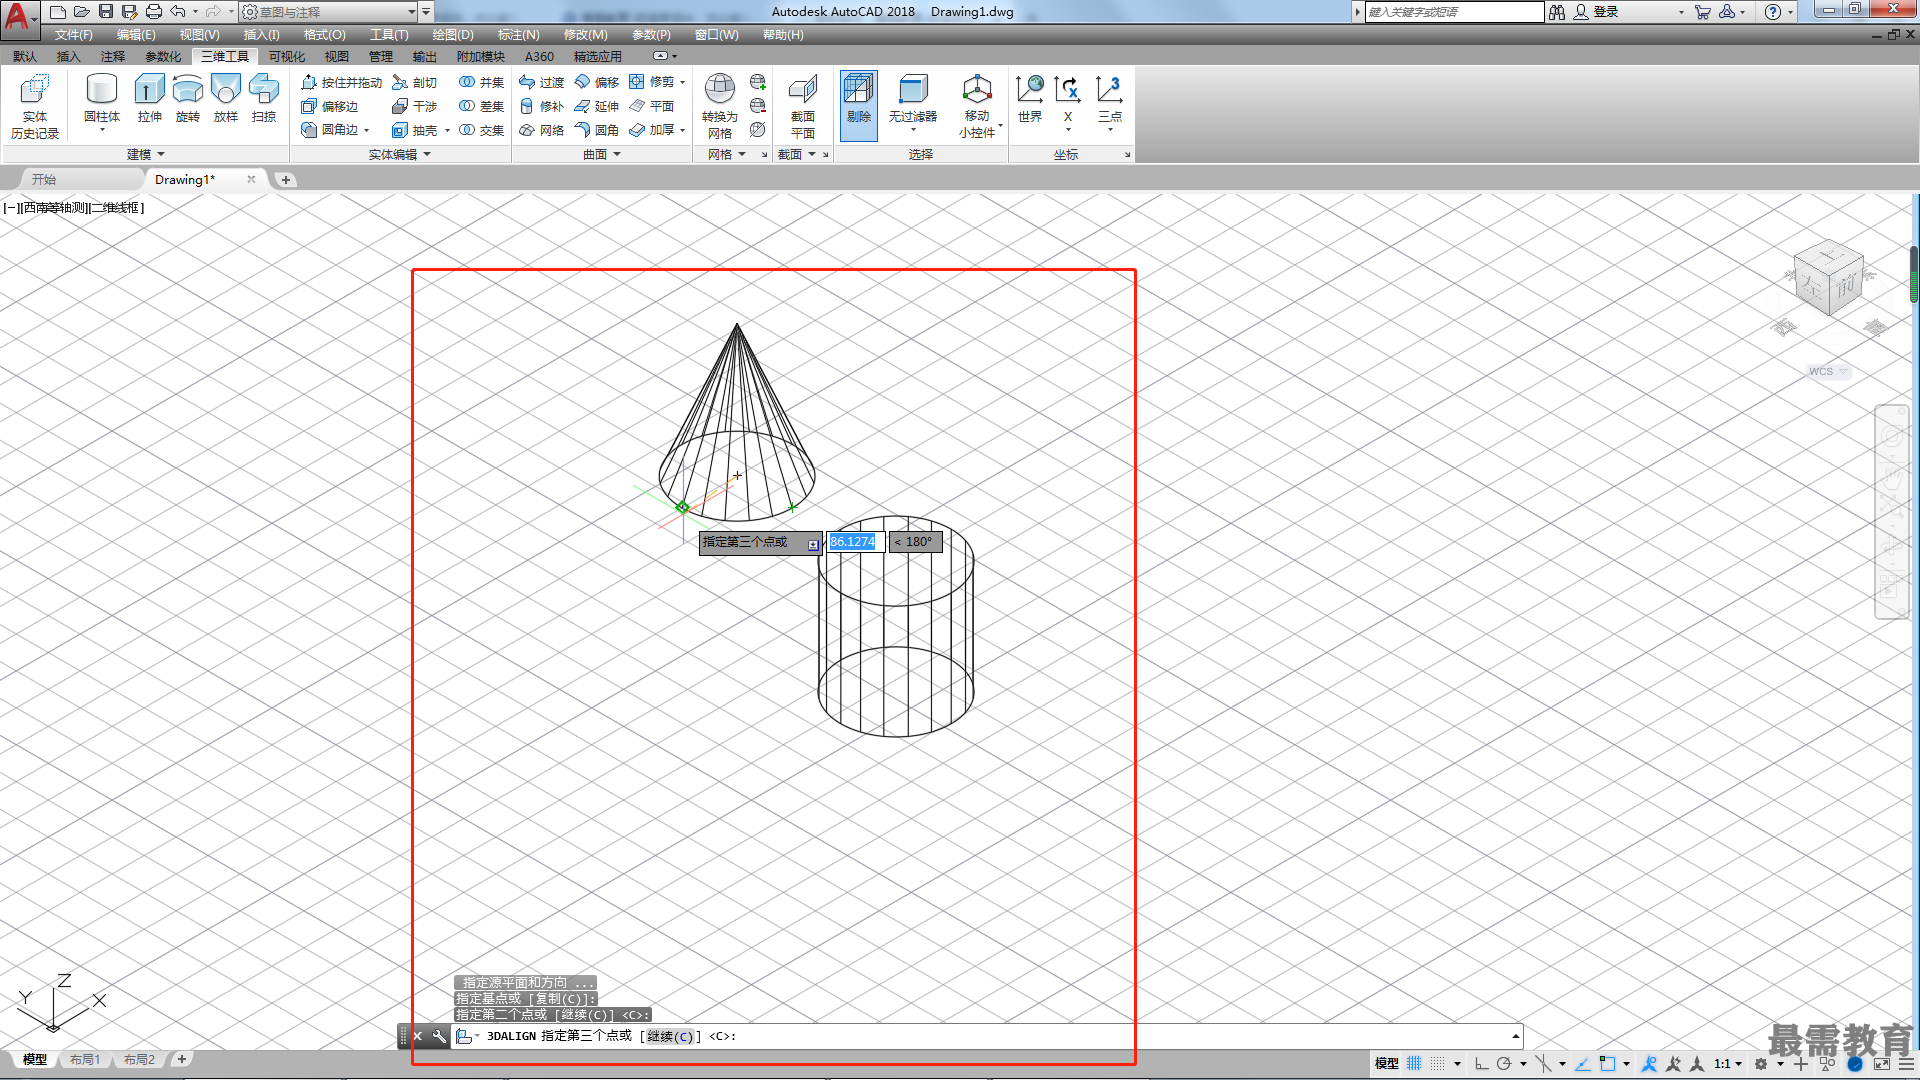Click the Sign In (登录) button

(x=1597, y=11)
